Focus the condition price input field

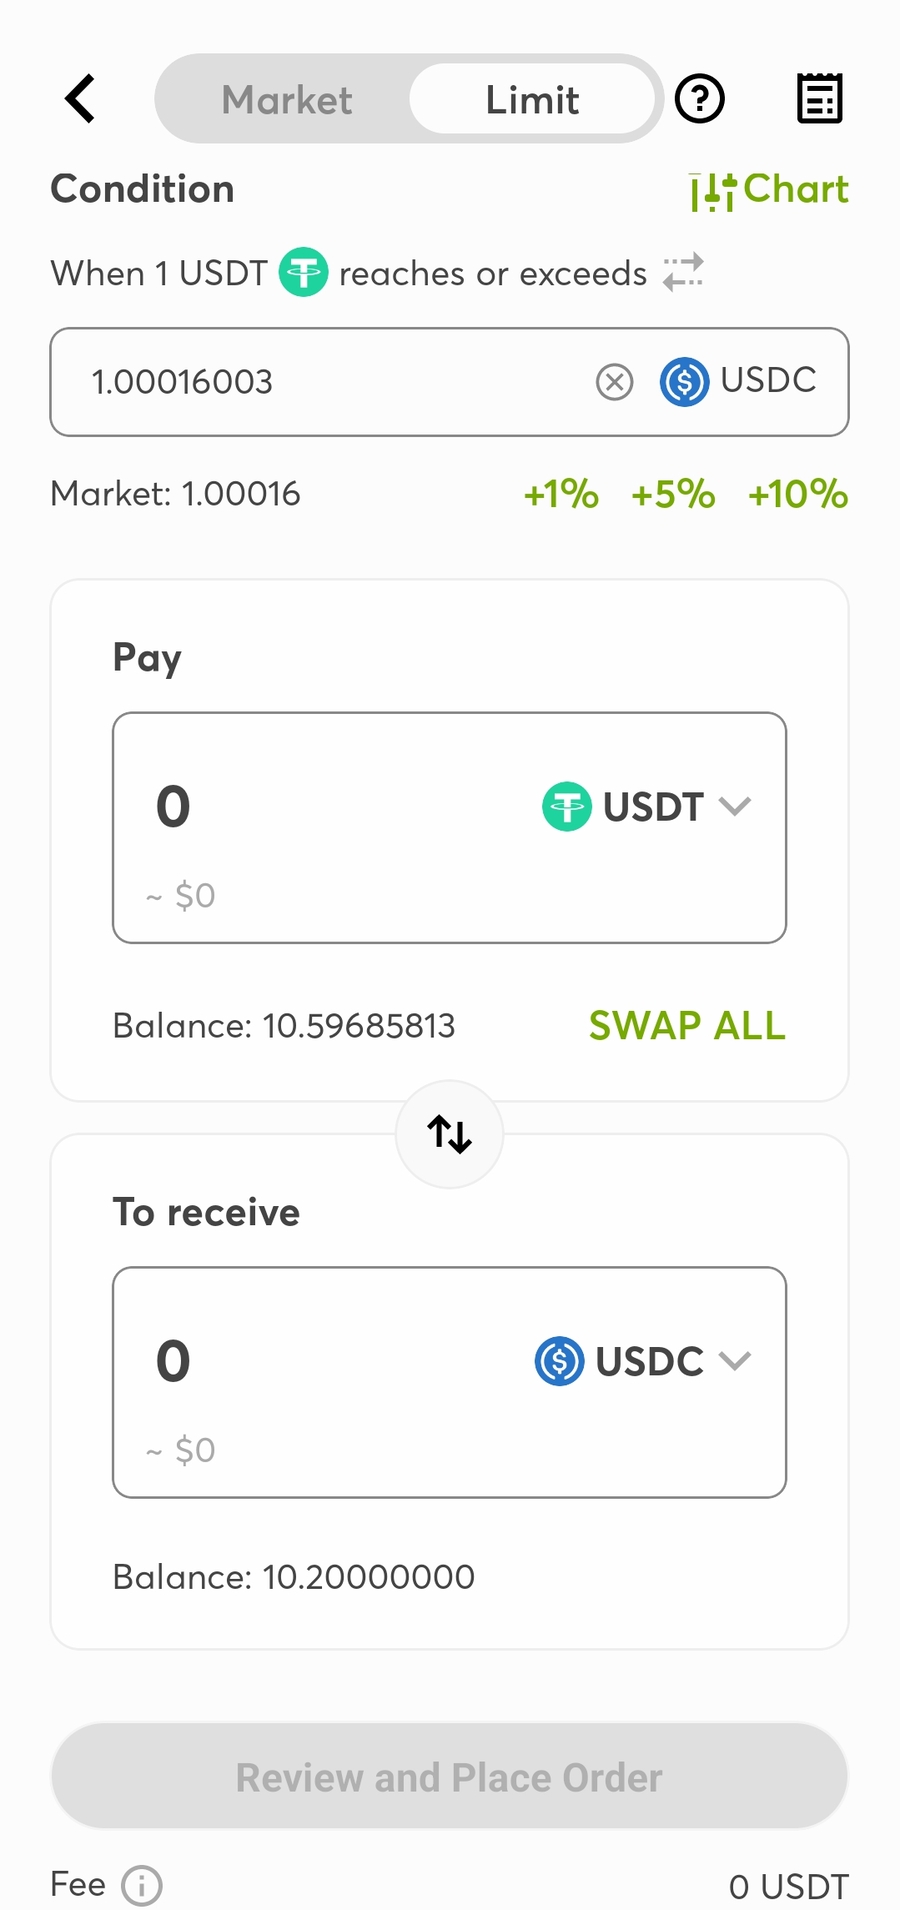[x=330, y=381]
